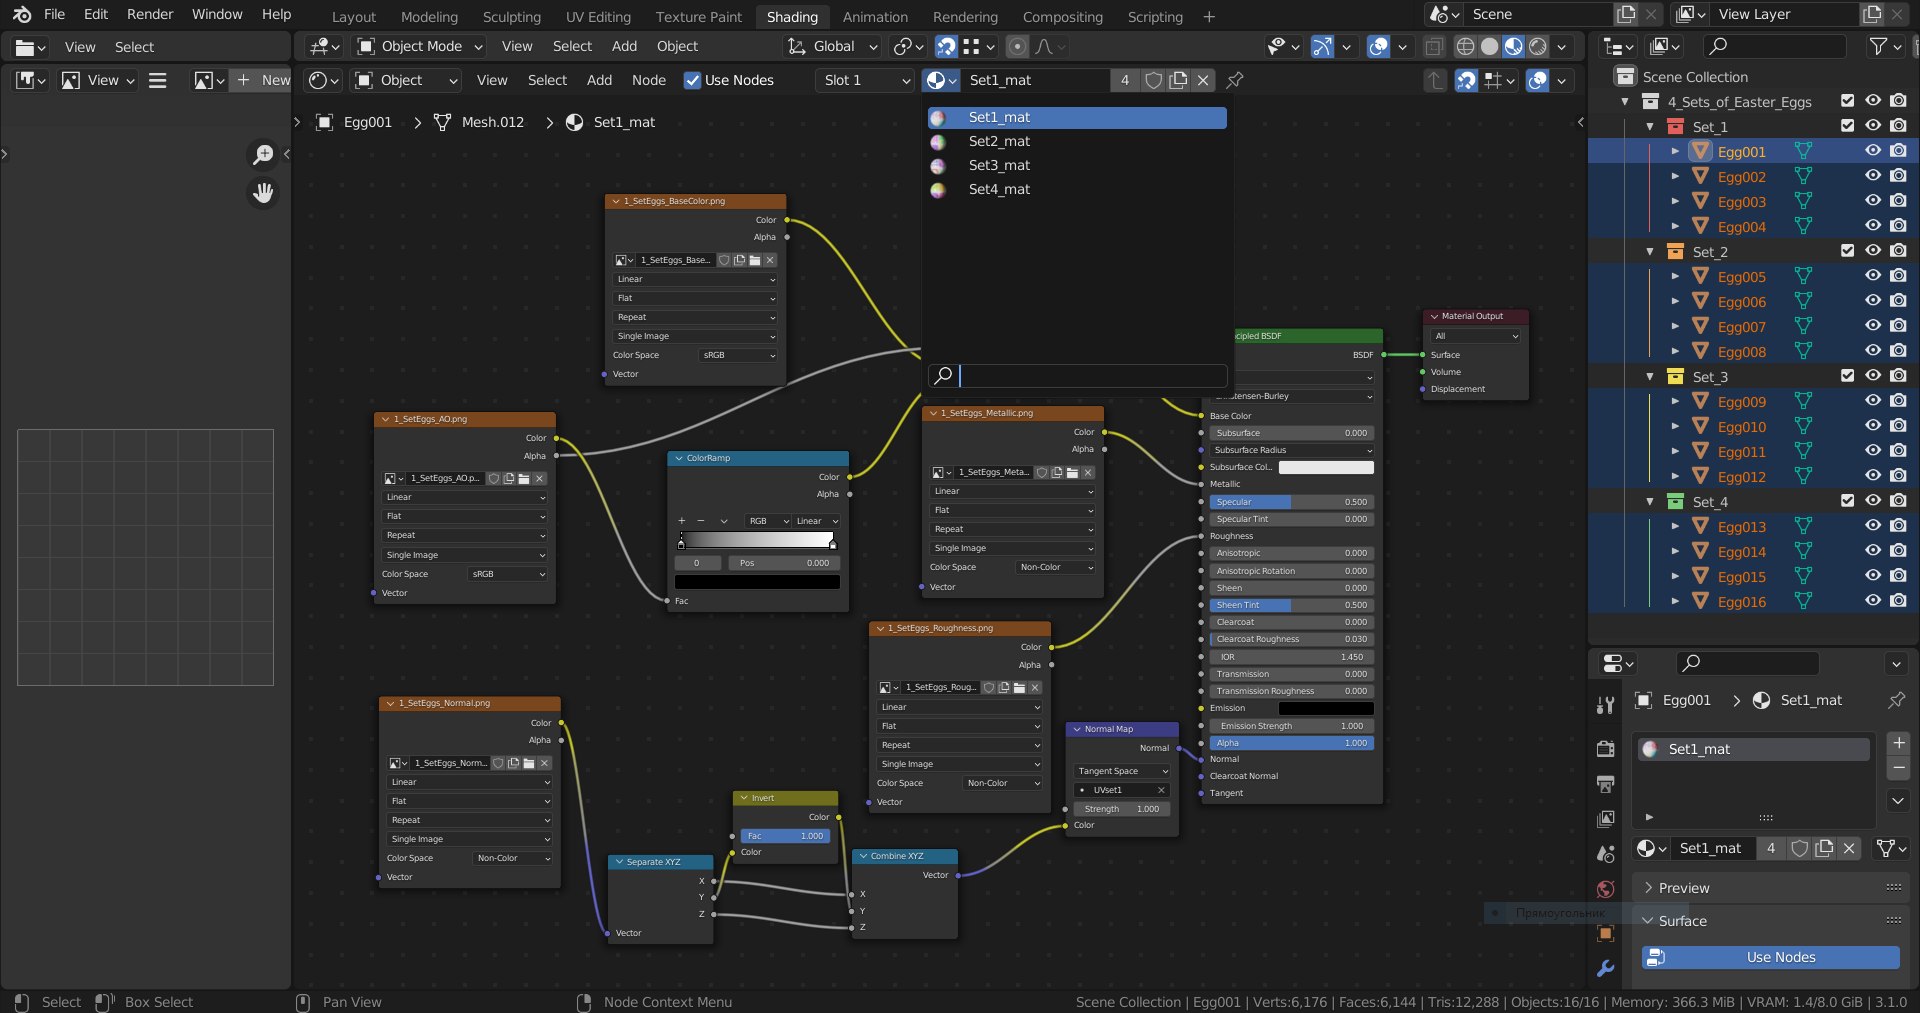Image resolution: width=1920 pixels, height=1013 pixels.
Task: Collapse the Set_2 collection tree
Action: click(x=1650, y=251)
